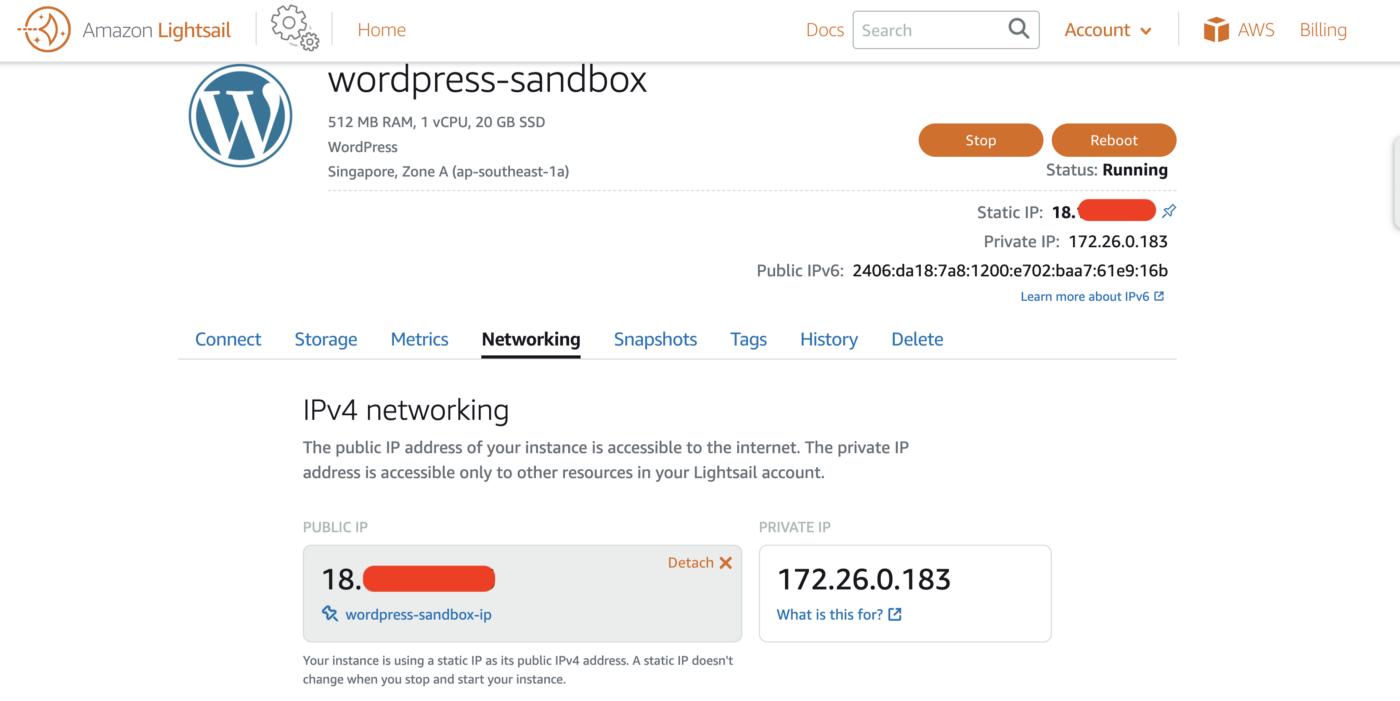Open the account settings gear icon
The image size is (1400, 701).
(x=293, y=29)
